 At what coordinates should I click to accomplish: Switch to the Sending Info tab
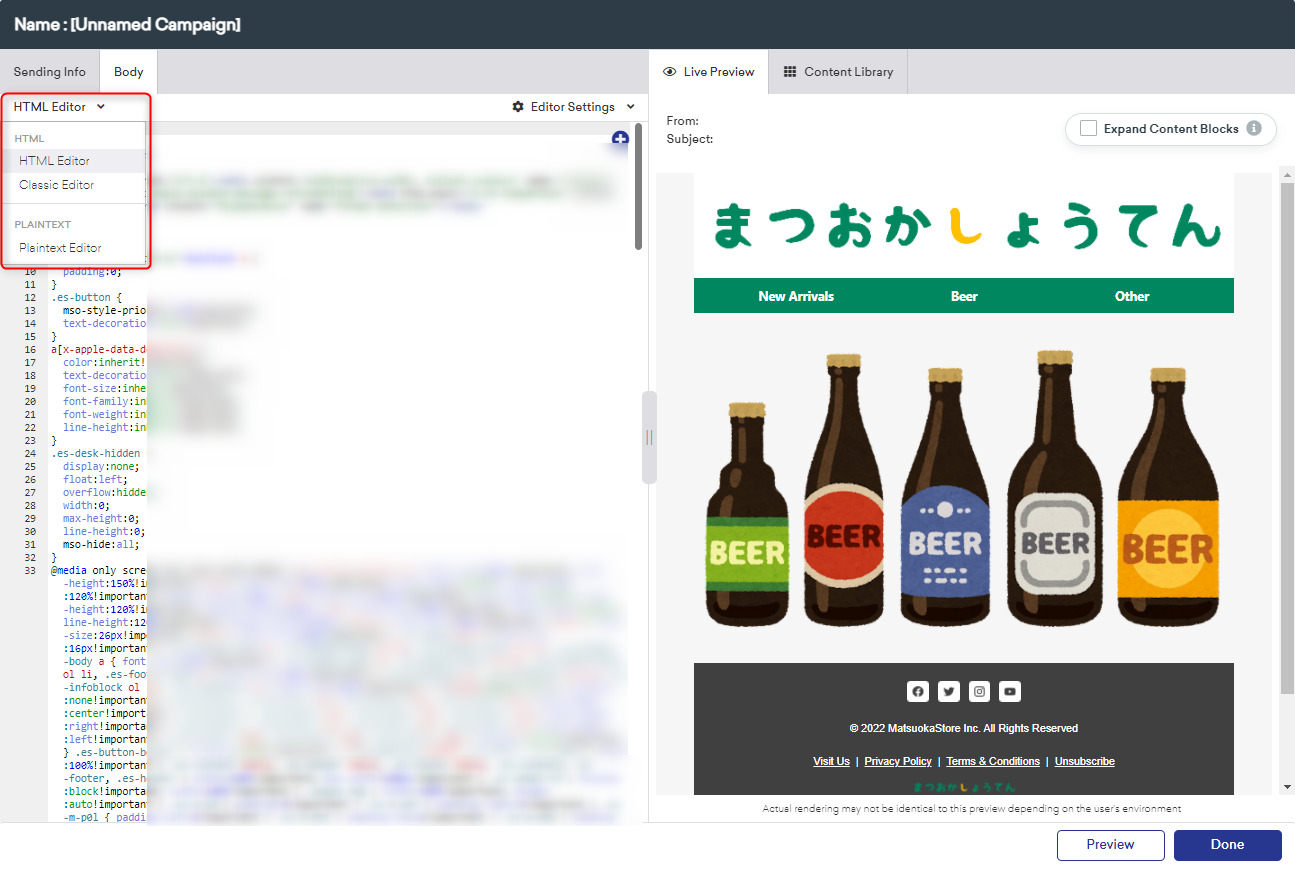click(49, 71)
